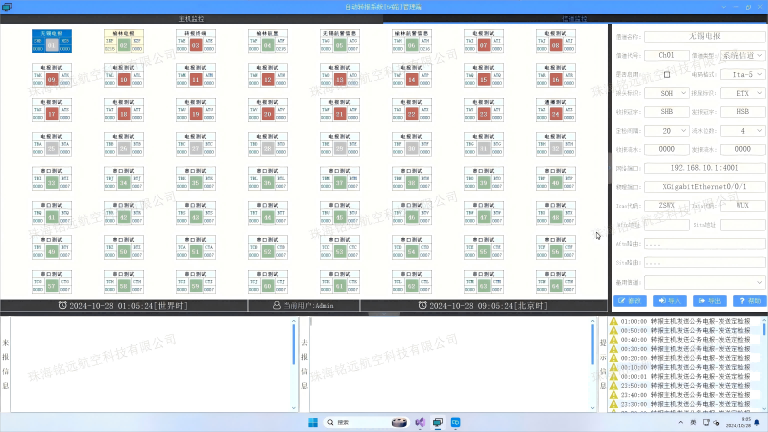Click the XGigabitEthernet0/0/1 port field
Viewport: 768px width, 432px height.
tap(704, 187)
